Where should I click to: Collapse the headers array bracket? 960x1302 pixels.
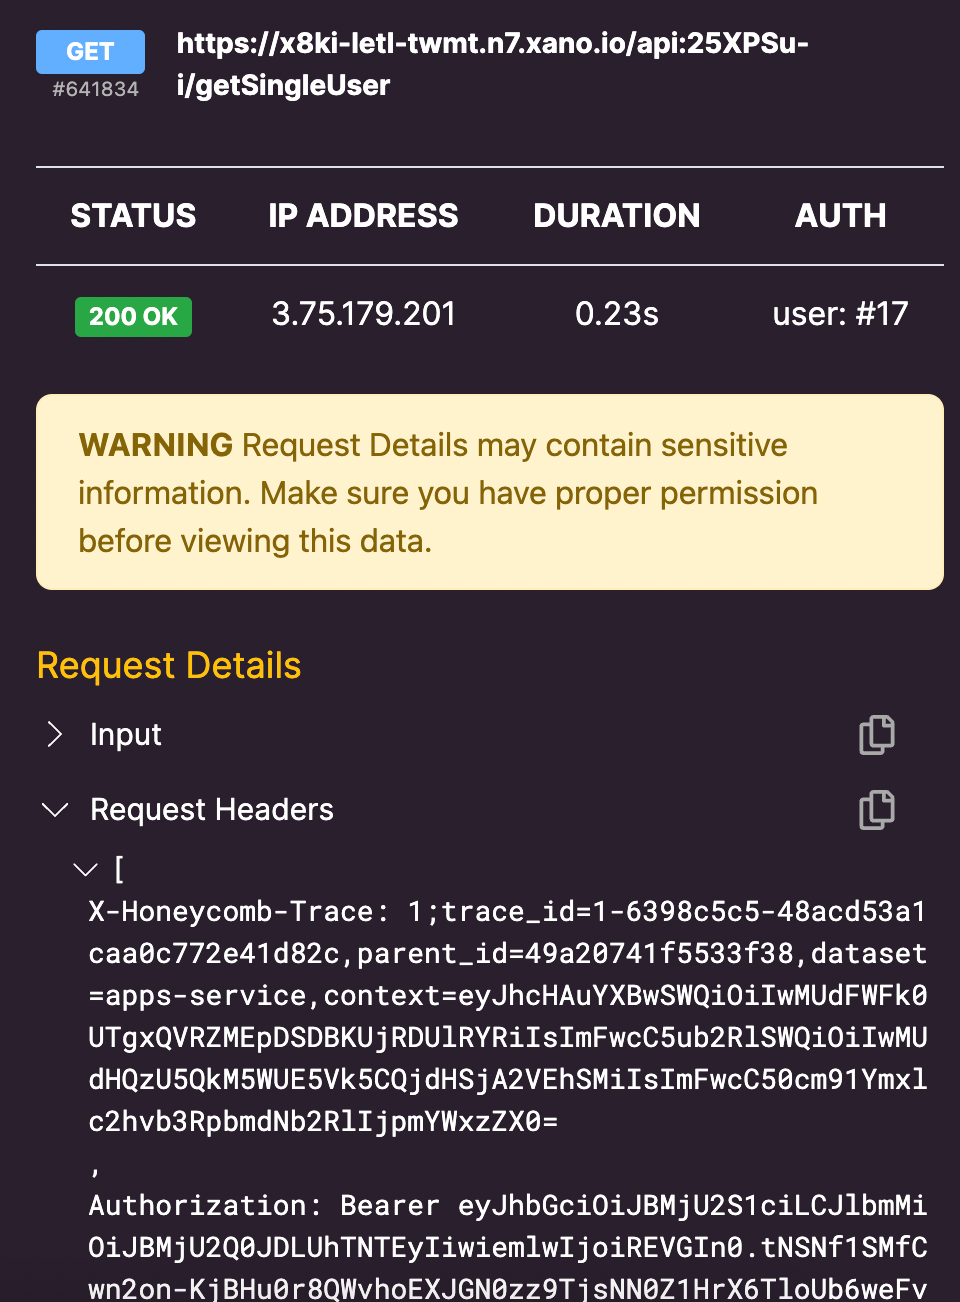86,870
